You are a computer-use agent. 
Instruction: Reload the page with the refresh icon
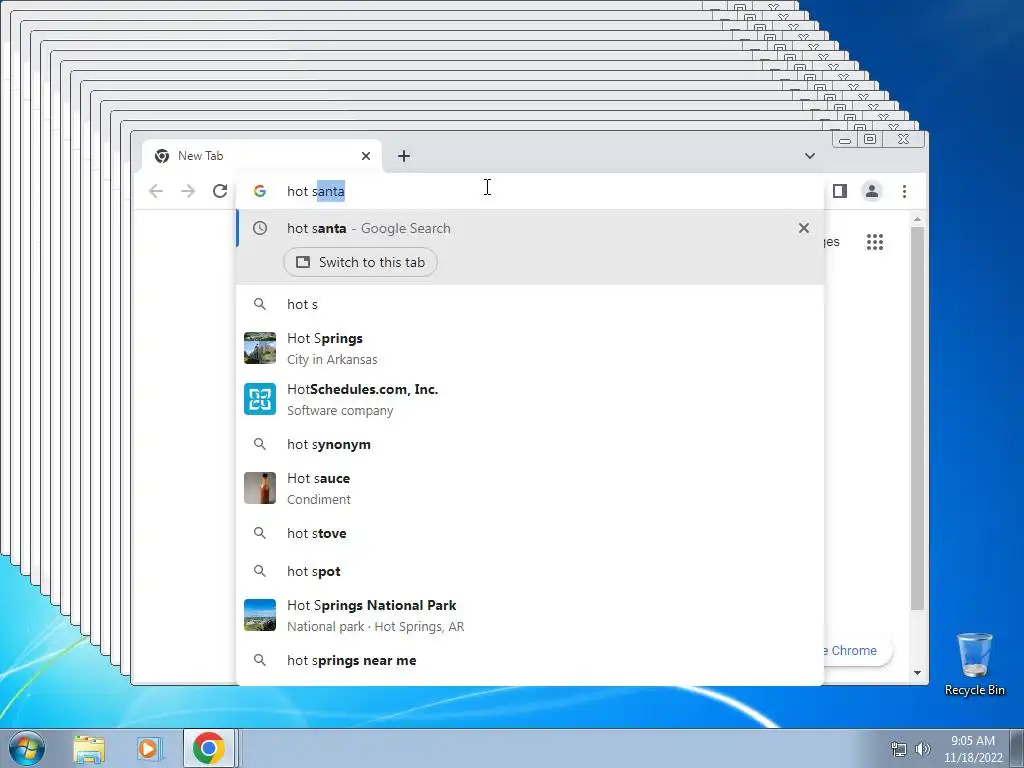coord(220,191)
